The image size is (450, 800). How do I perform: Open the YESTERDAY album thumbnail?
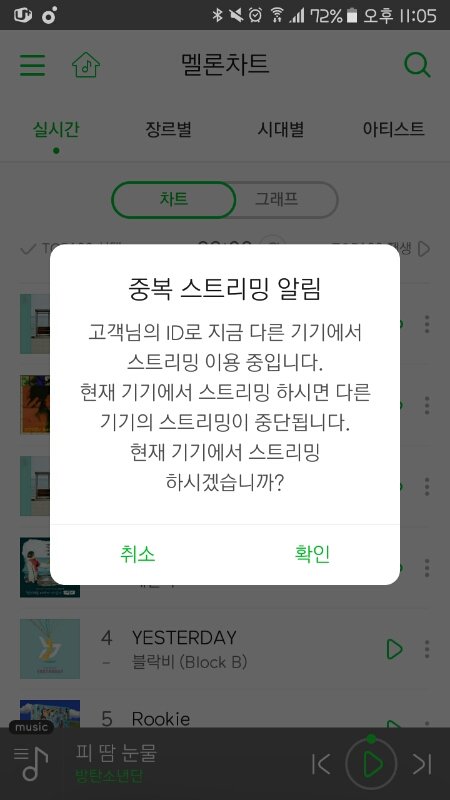pos(50,649)
